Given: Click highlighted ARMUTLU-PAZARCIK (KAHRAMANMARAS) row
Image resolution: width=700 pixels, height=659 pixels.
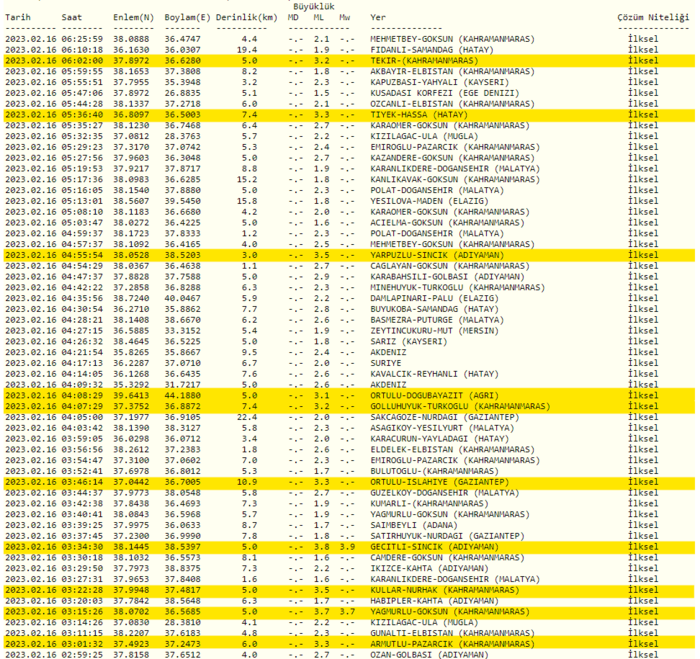Looking at the screenshot, I should (x=350, y=644).
